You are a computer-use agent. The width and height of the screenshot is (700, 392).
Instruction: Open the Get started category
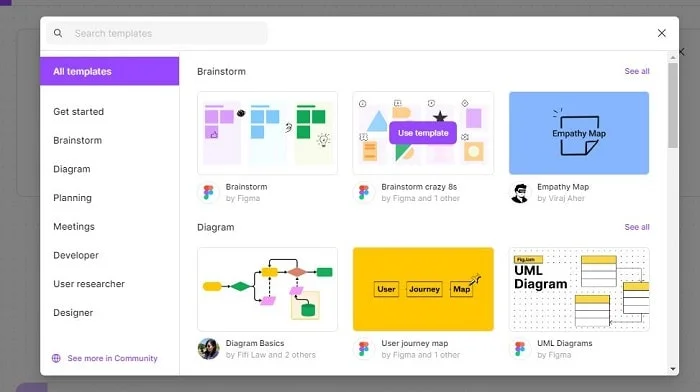click(x=79, y=112)
